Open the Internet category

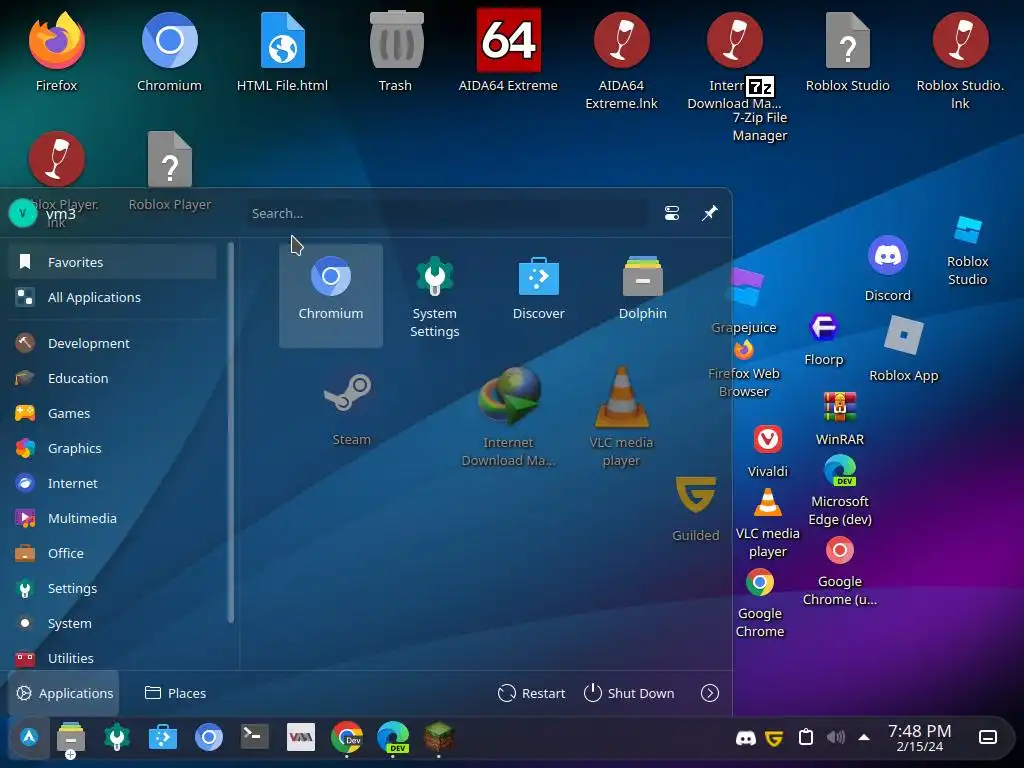(x=112, y=483)
